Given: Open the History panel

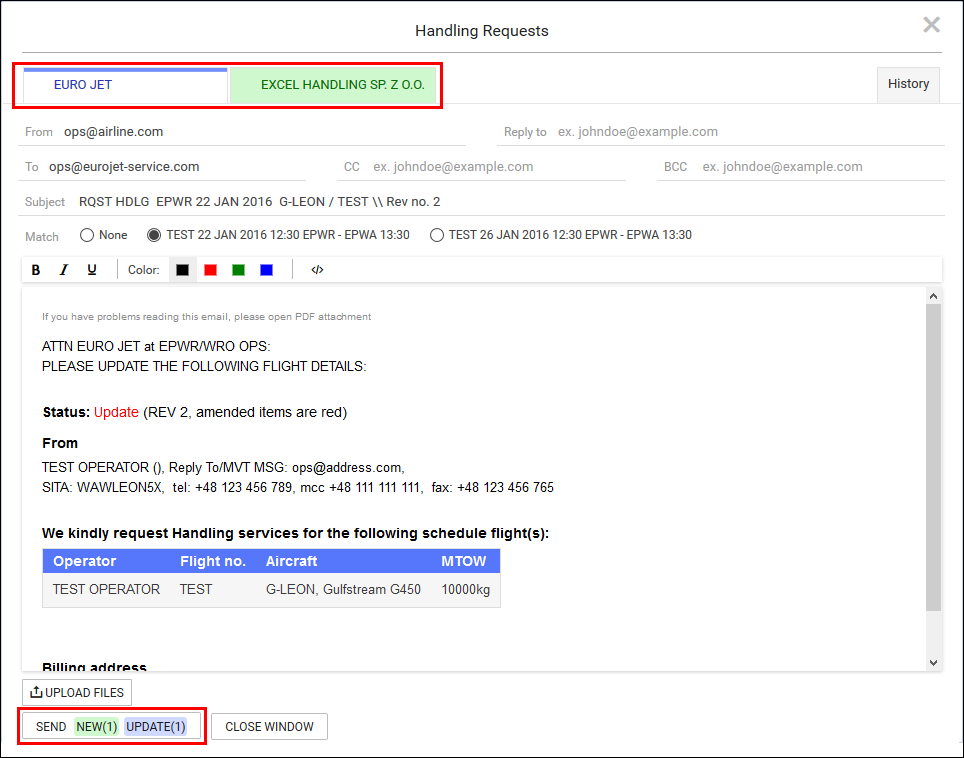Looking at the screenshot, I should pos(908,84).
